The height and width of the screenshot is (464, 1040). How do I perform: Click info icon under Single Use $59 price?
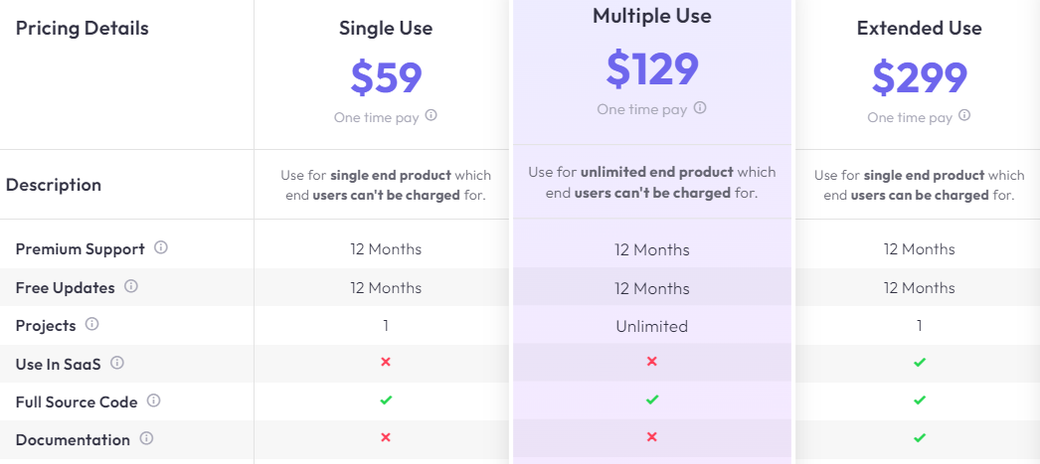pyautogui.click(x=431, y=115)
